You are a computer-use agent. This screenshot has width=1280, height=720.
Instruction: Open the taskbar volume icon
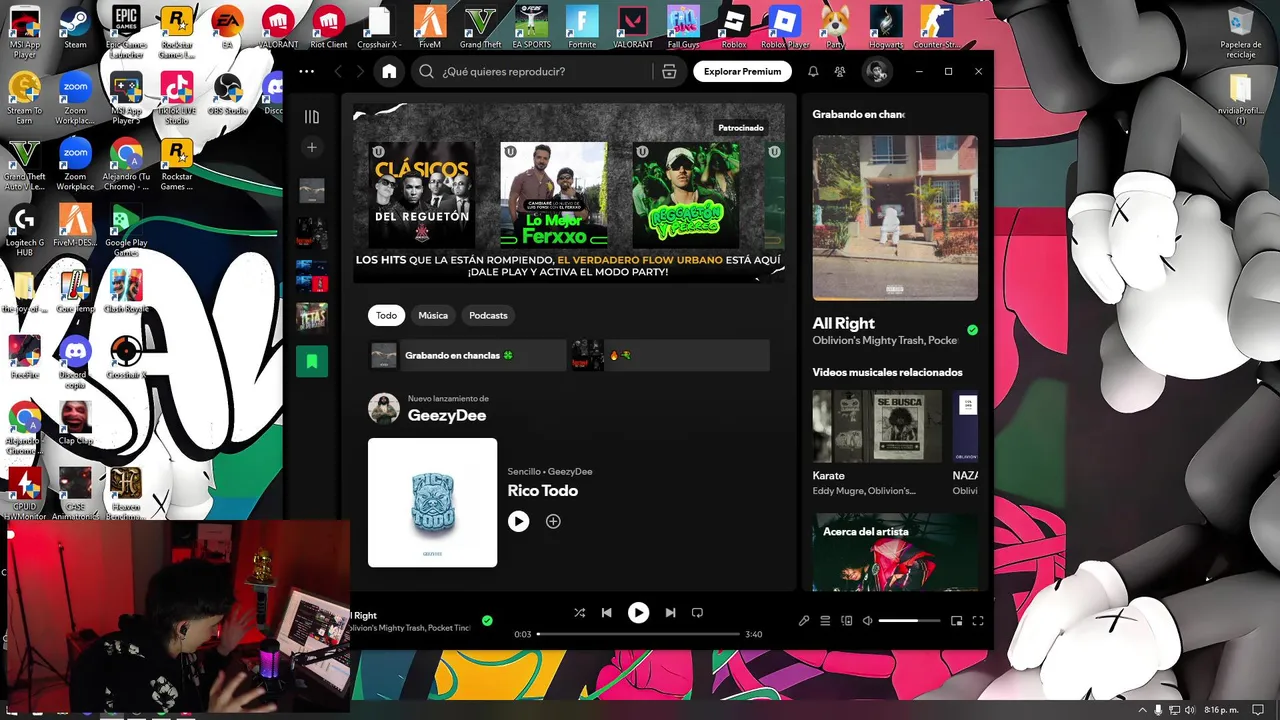[1190, 709]
